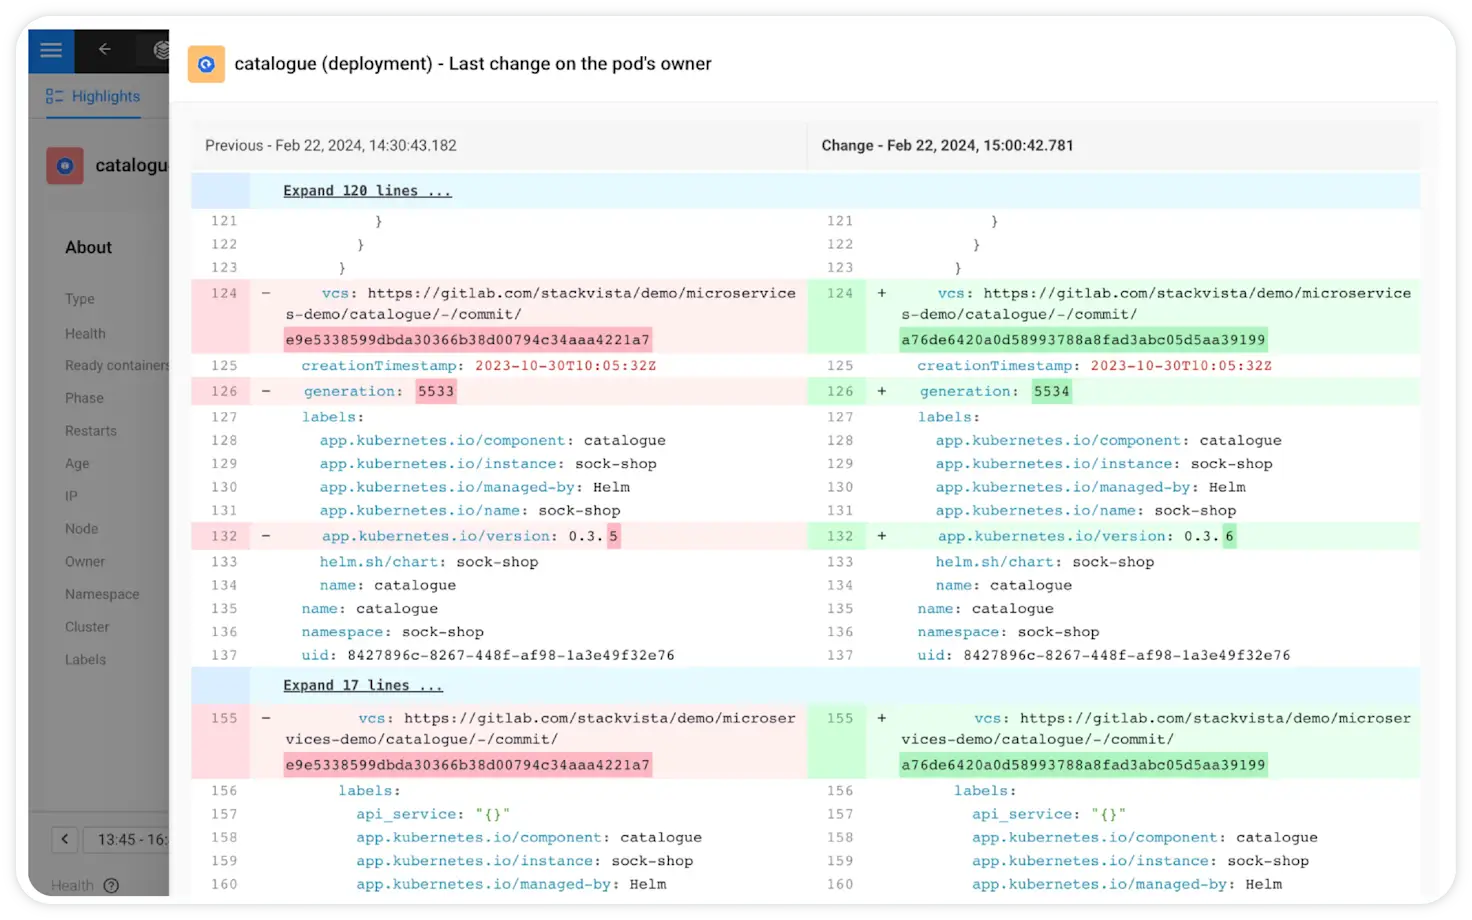Open the Health help question mark icon
This screenshot has width=1472, height=920.
(x=110, y=886)
